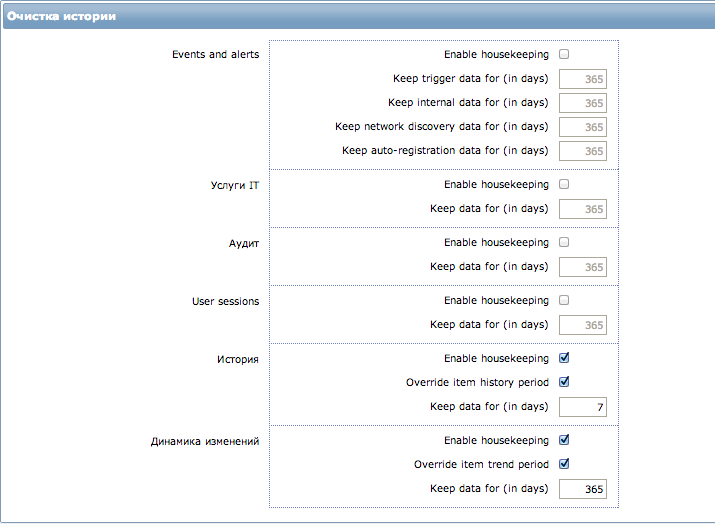Viewport: 715px width, 524px height.
Task: Click the Keep trigger data days field
Action: 583,79
